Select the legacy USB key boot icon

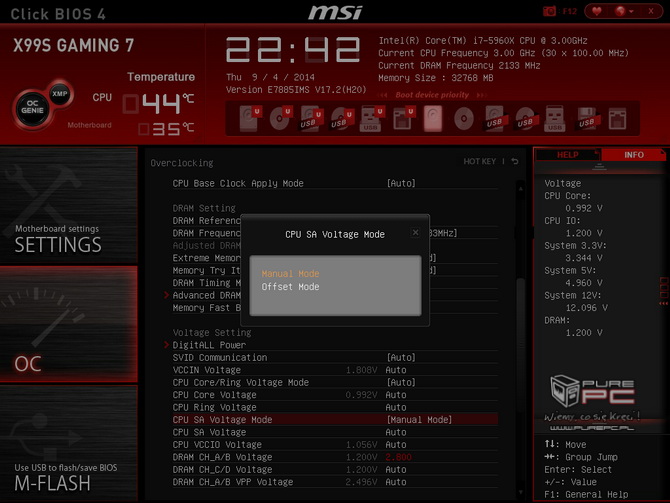(555, 118)
